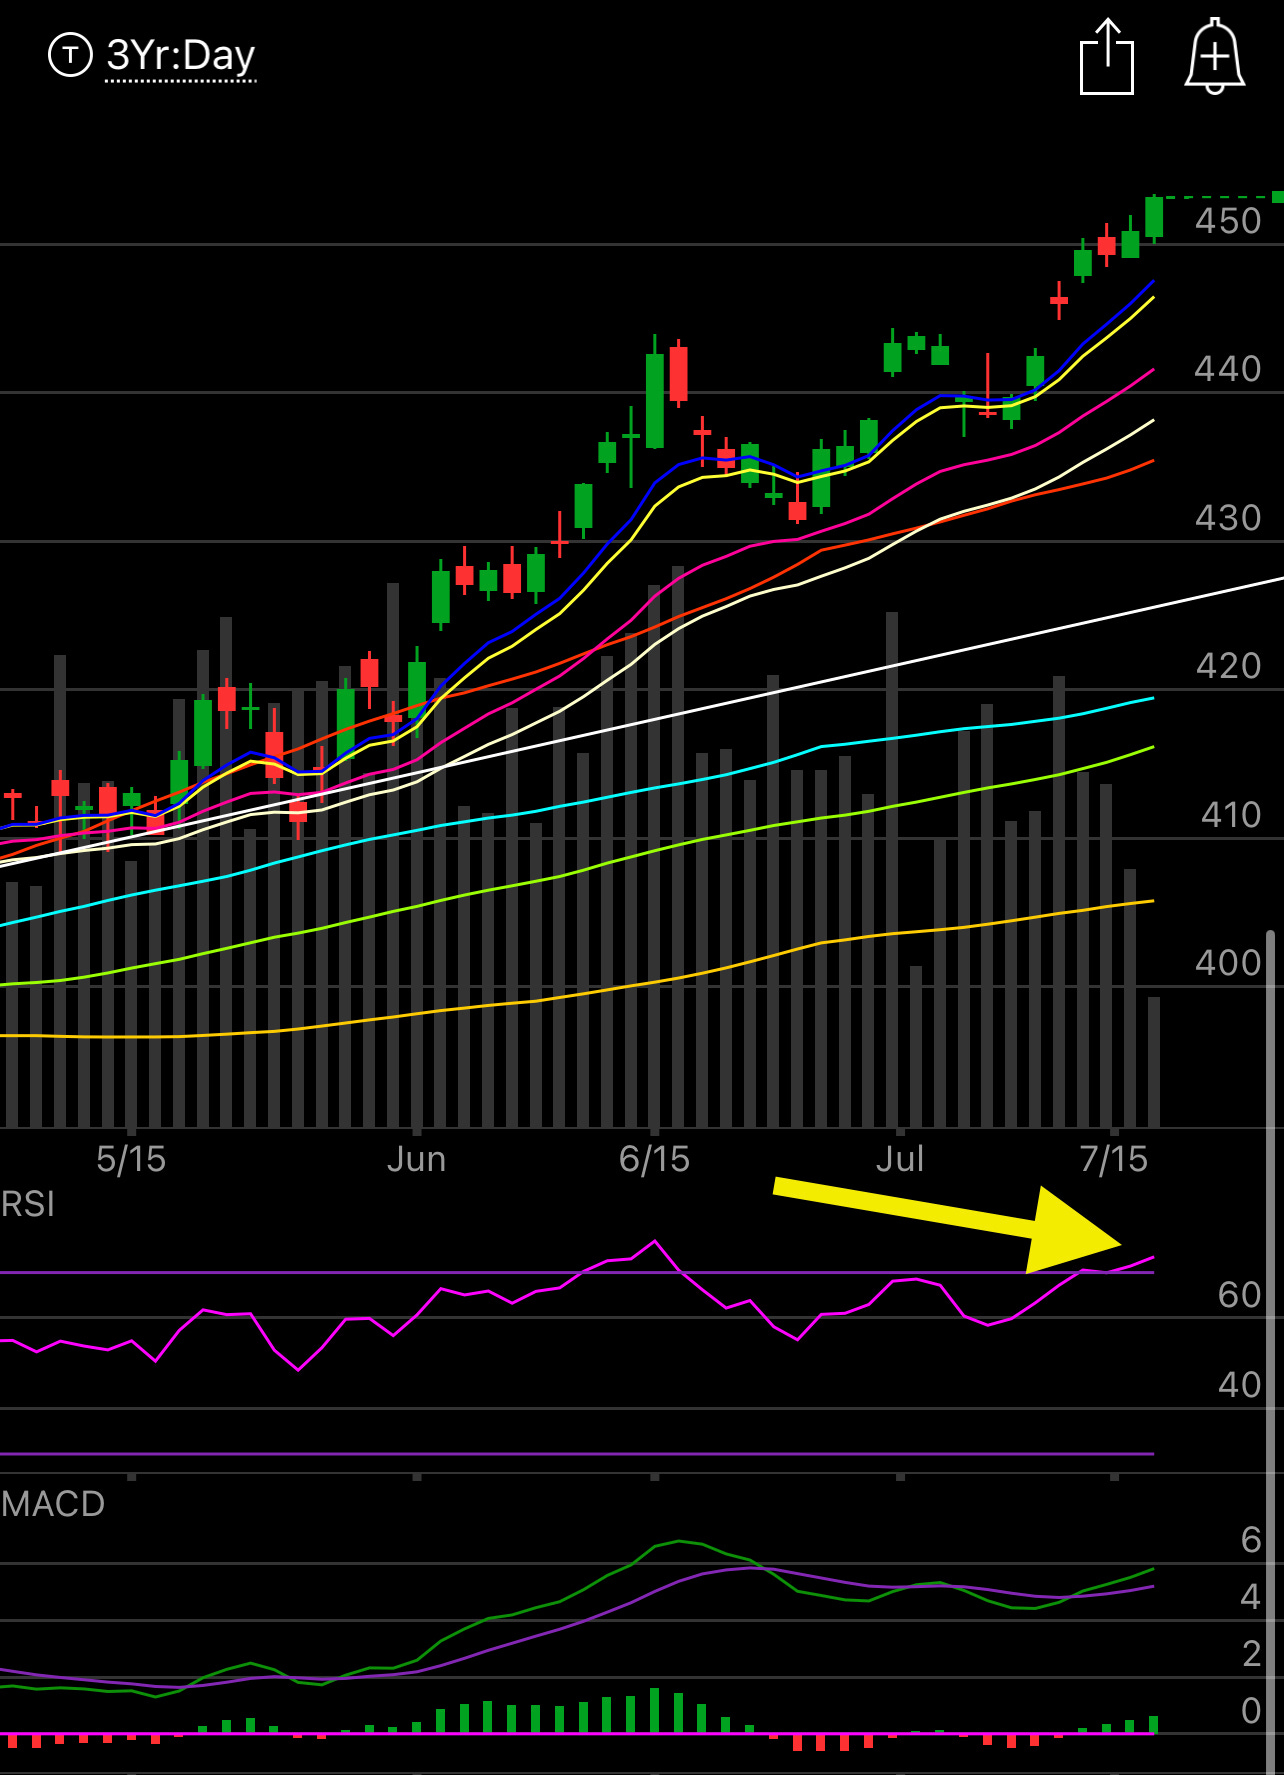1284x1775 pixels.
Task: Tap the current price marker on dashed line
Action: pyautogui.click(x=1278, y=197)
